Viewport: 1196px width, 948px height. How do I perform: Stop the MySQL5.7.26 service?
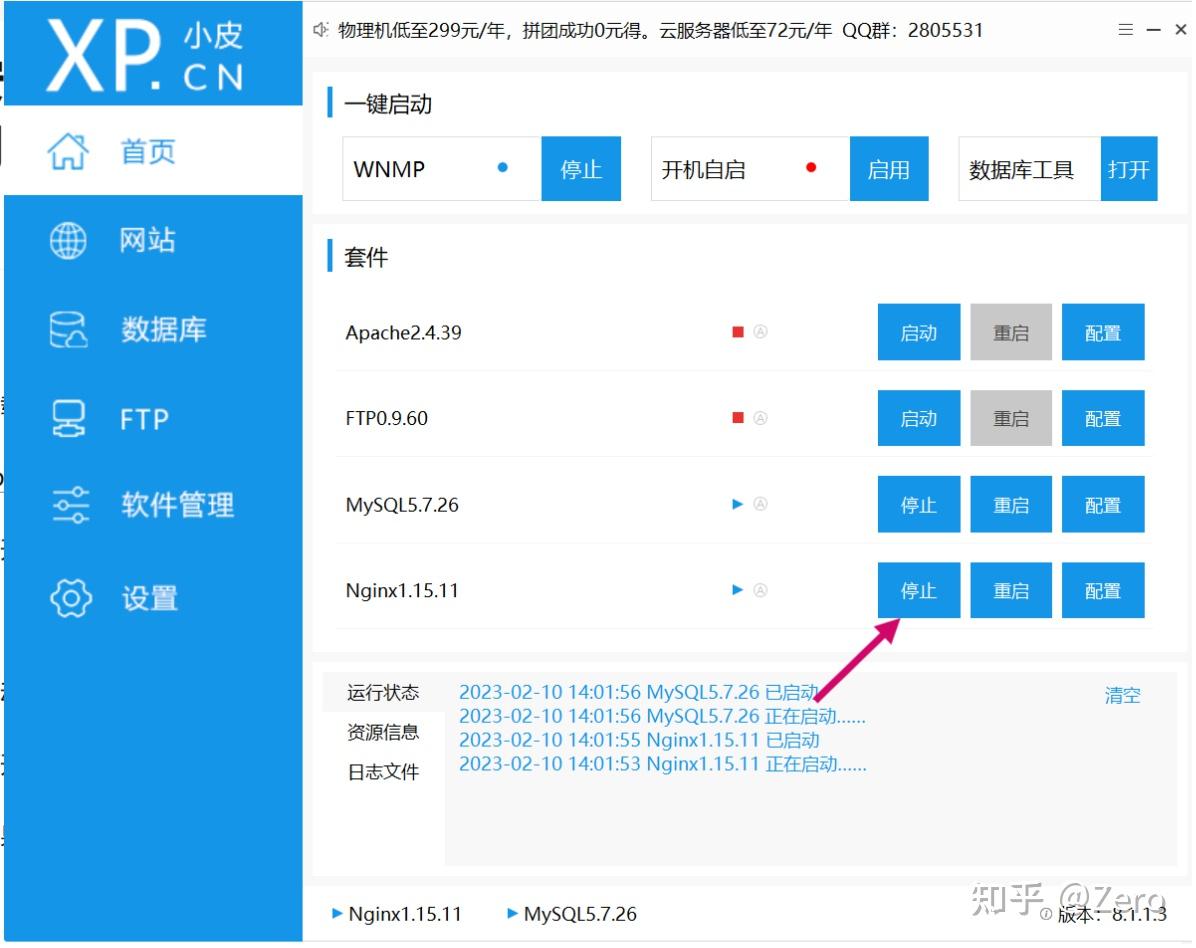(x=918, y=504)
